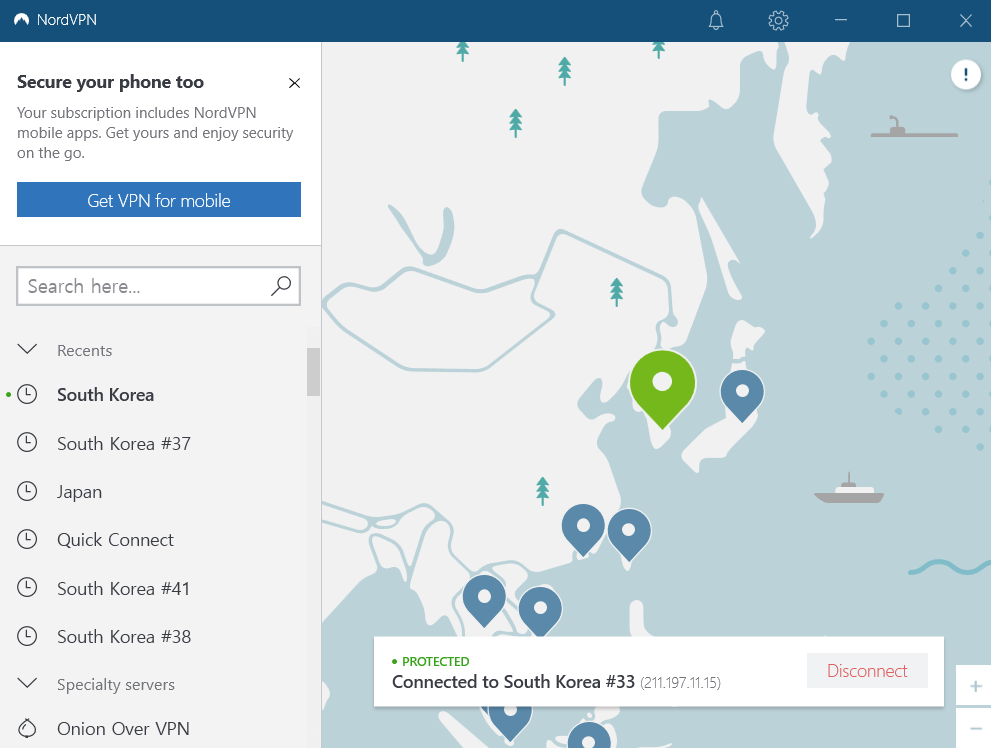Dismiss the Secure your phone banner
Viewport: 991px width, 748px height.
294,83
